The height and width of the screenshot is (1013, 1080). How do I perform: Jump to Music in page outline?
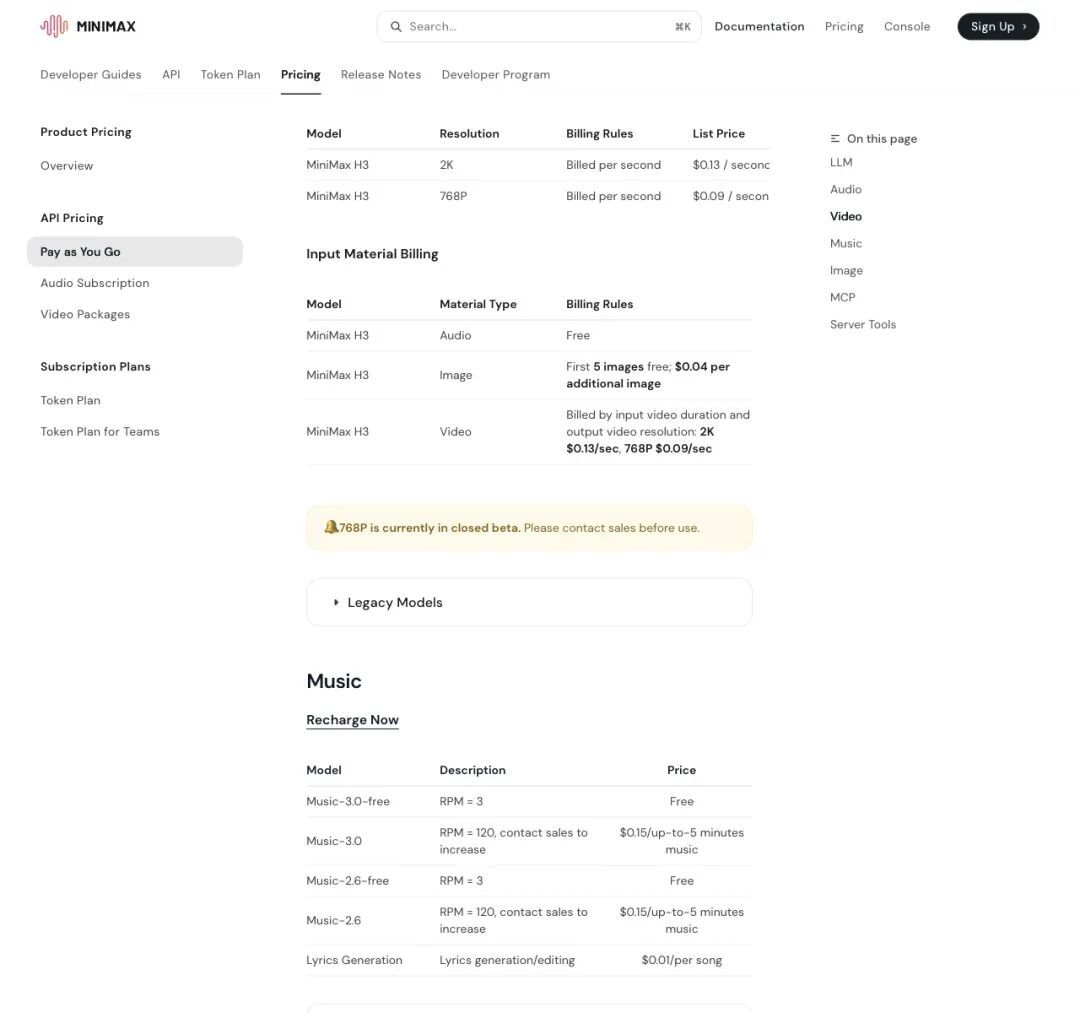point(846,243)
